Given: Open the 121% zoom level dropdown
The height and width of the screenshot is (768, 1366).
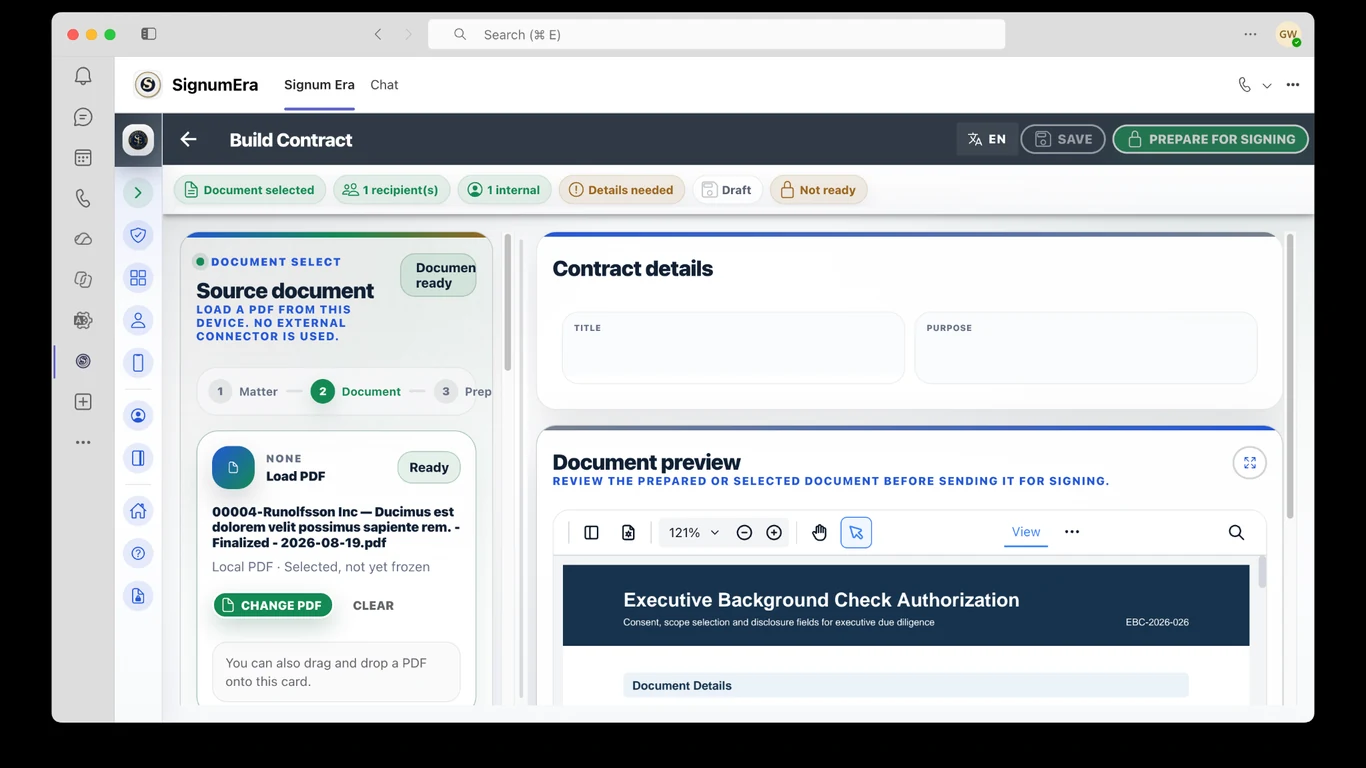Looking at the screenshot, I should [693, 533].
